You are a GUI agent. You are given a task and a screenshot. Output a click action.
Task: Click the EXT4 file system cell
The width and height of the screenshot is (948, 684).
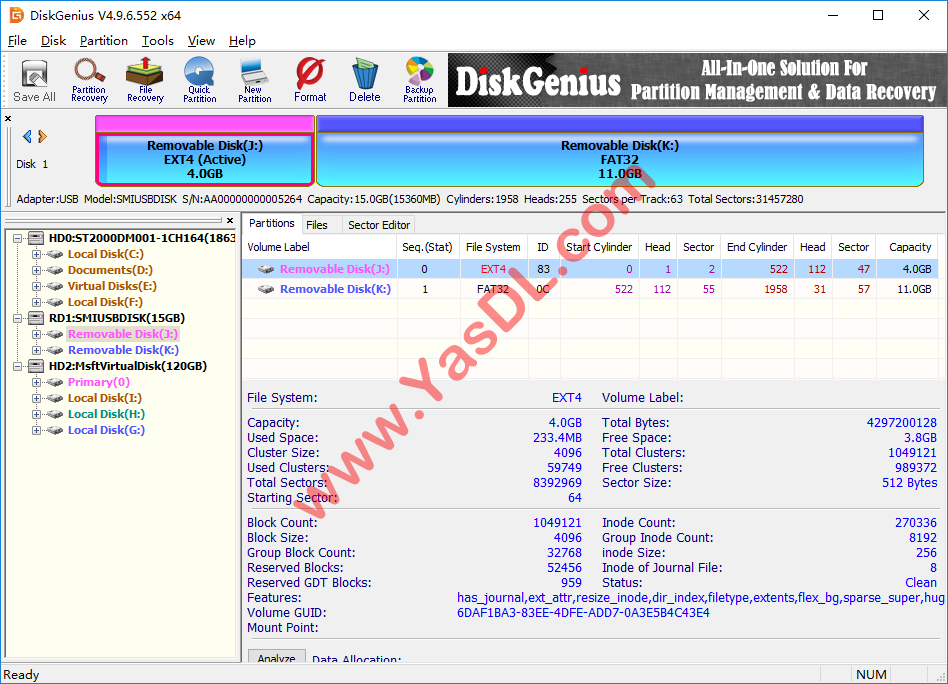point(493,269)
